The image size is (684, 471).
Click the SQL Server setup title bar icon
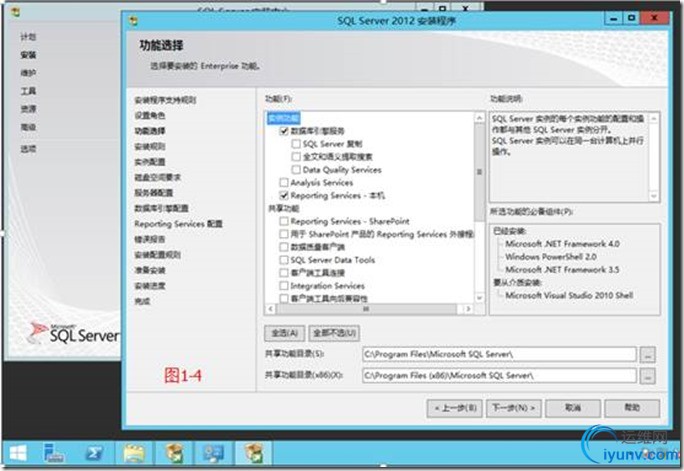(133, 20)
